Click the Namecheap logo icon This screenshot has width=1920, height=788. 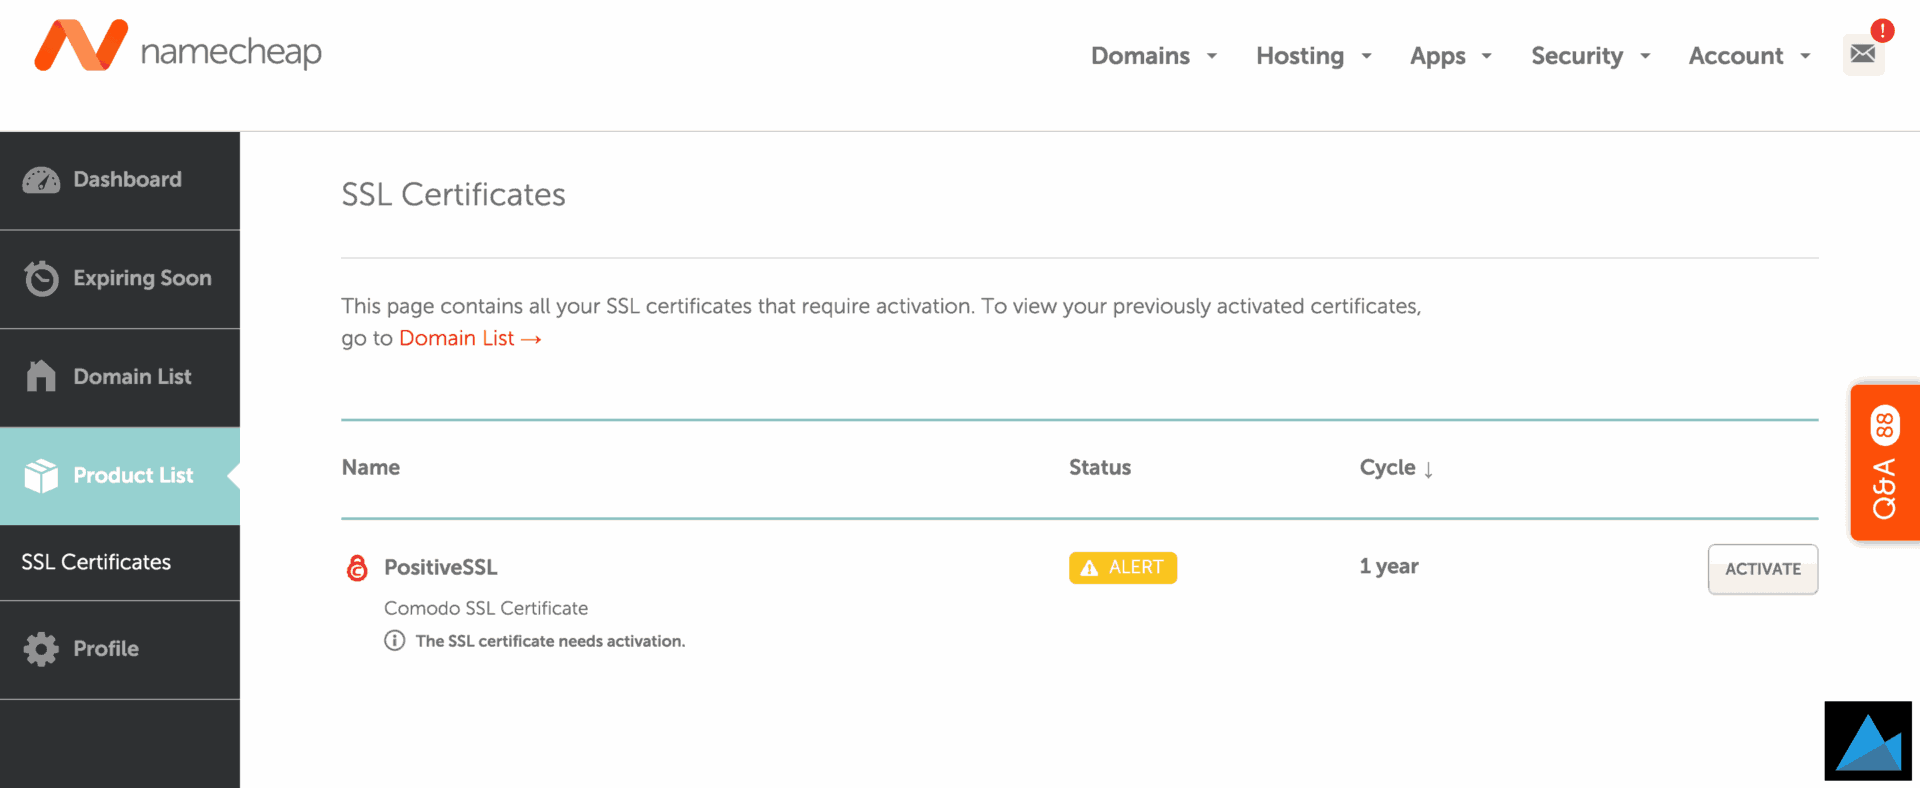coord(81,46)
